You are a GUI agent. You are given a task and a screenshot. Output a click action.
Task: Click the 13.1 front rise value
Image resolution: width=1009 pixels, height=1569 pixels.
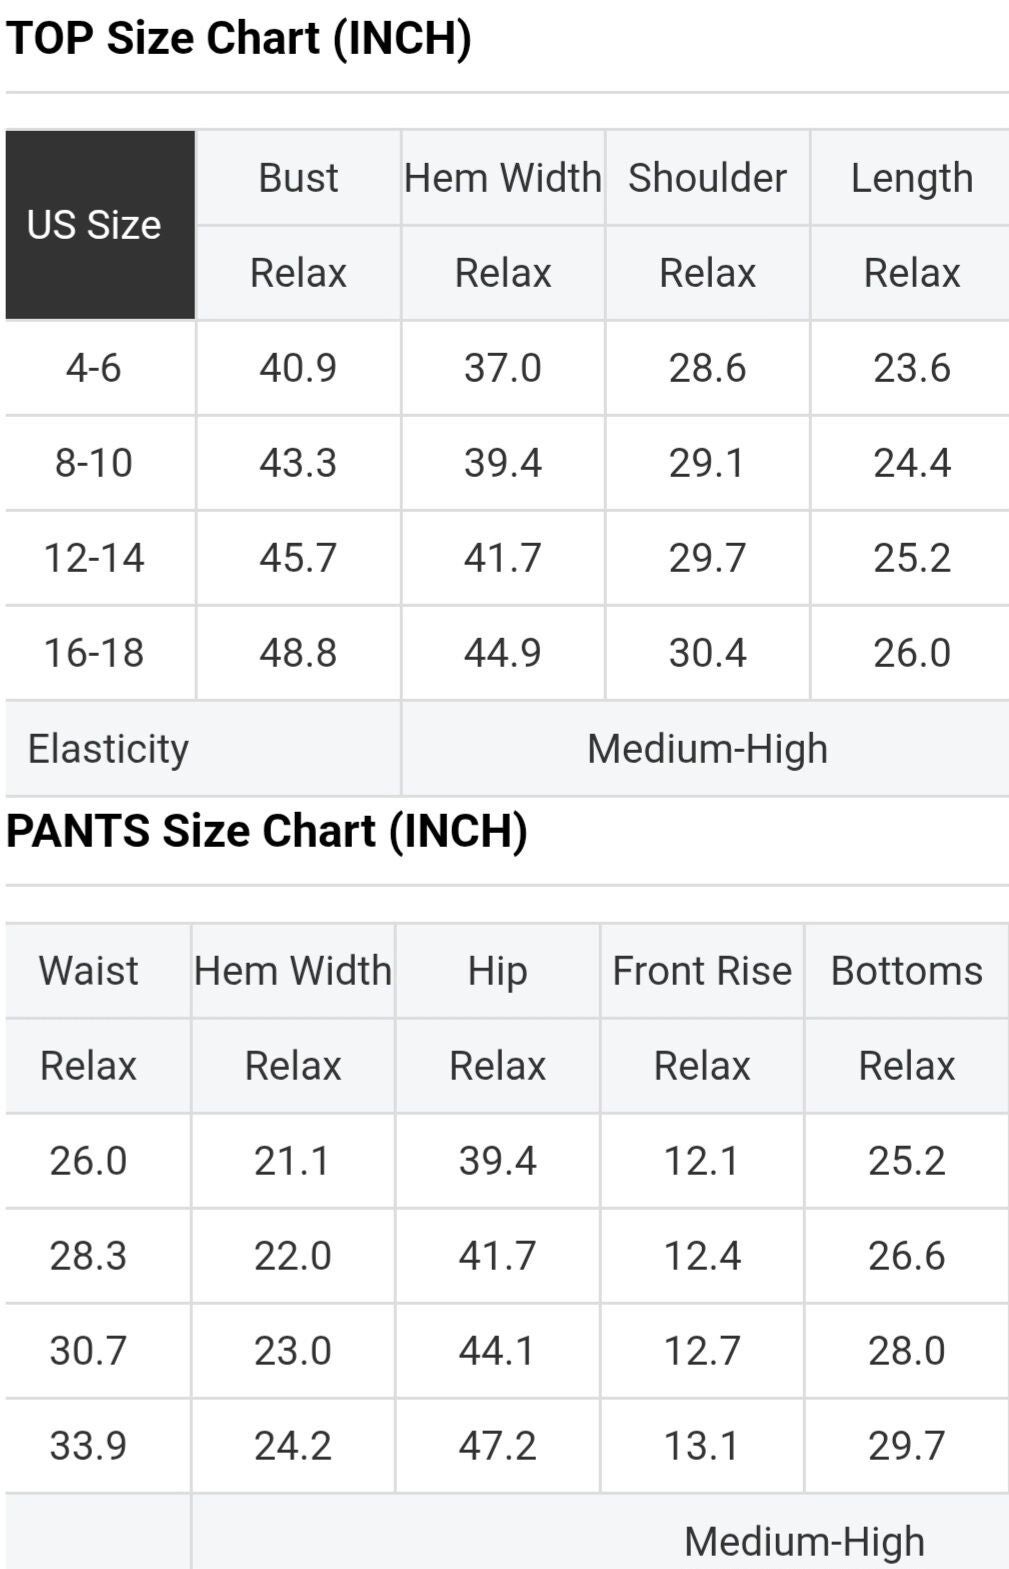coord(702,1446)
